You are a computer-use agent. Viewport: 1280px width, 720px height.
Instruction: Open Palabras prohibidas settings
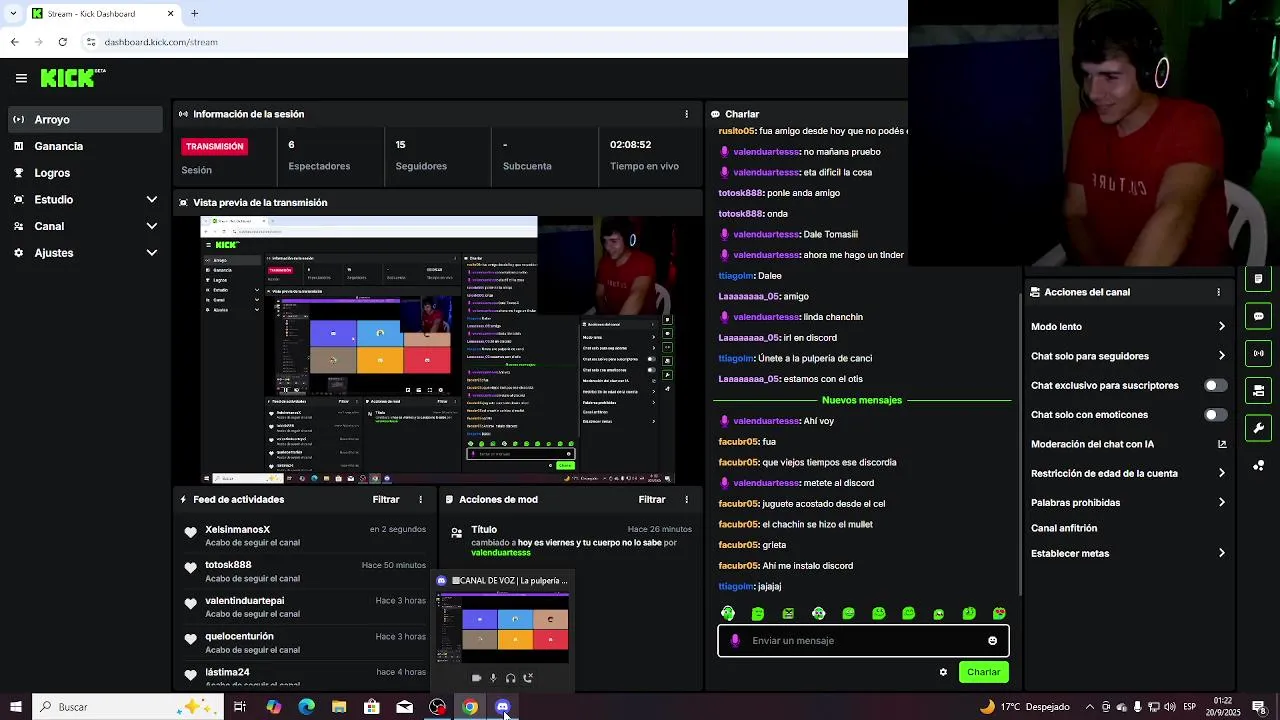(x=1128, y=503)
